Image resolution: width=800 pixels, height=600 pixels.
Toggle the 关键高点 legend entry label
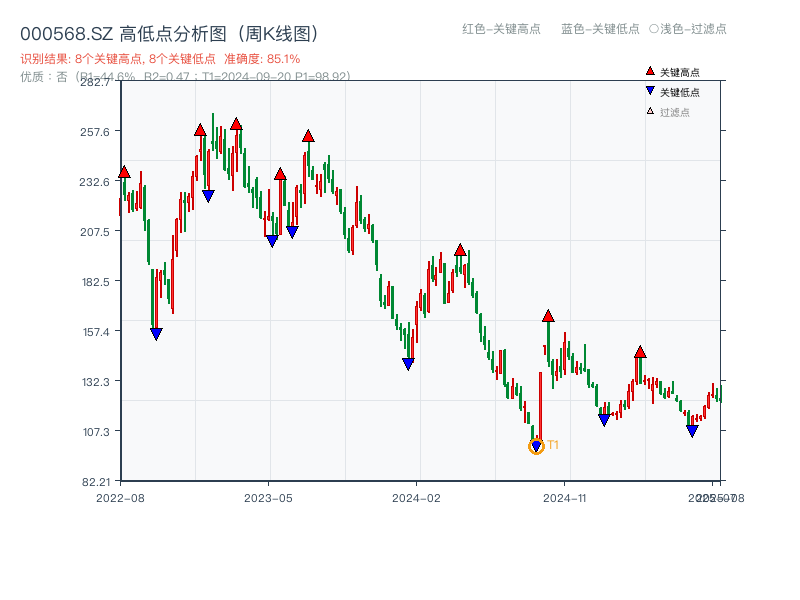680,72
